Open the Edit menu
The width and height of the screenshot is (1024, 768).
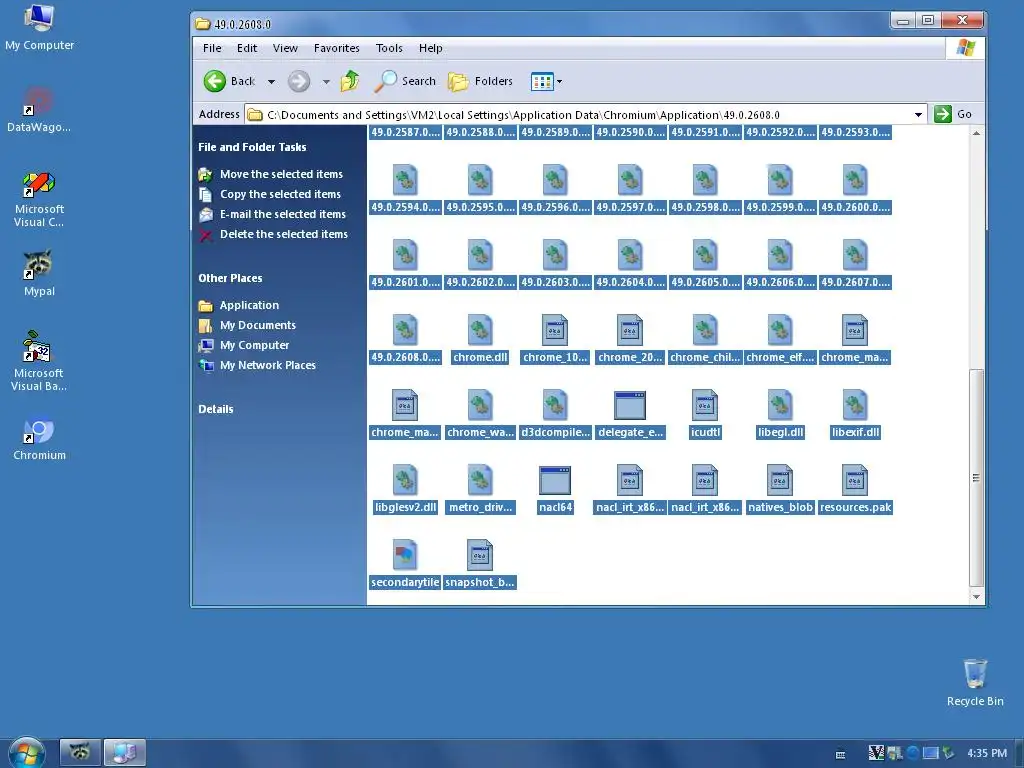pyautogui.click(x=247, y=48)
